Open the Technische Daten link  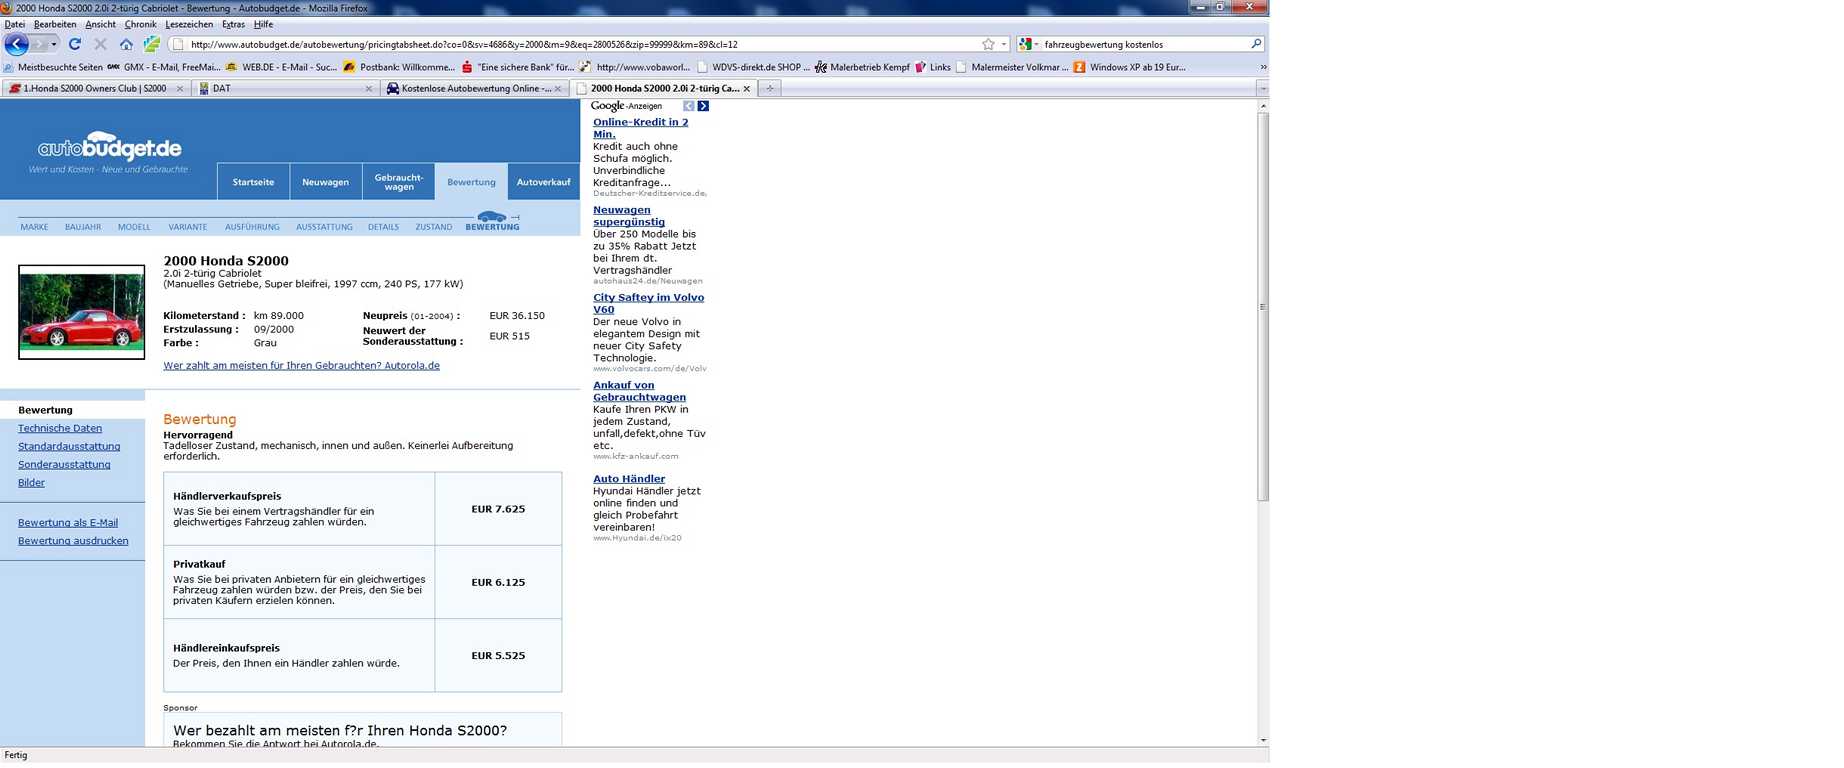pos(60,428)
